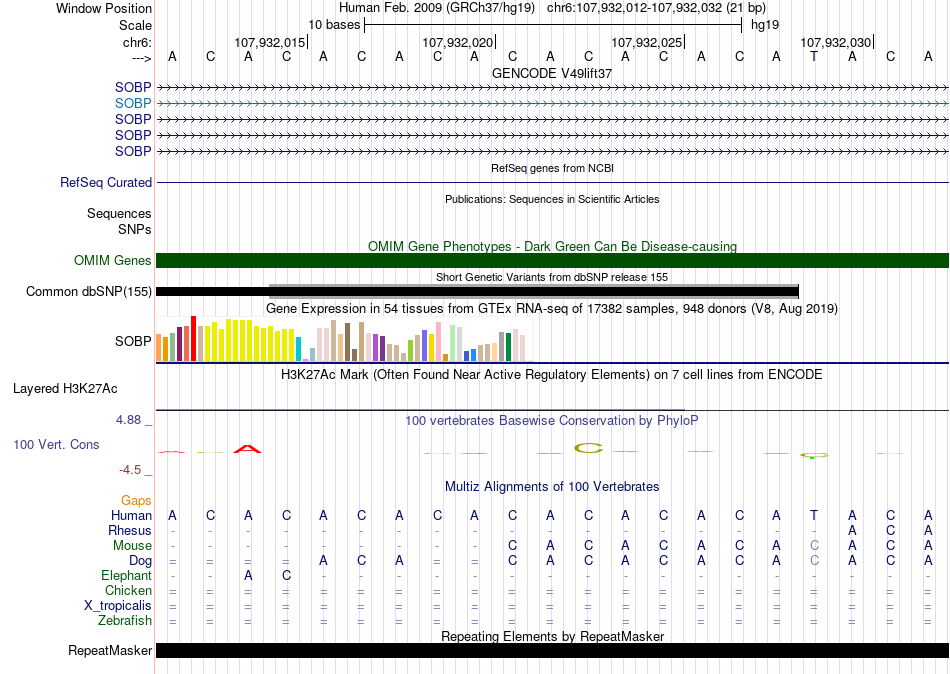Click the 107,932,025 position marker
The width and height of the screenshot is (950, 674).
click(647, 42)
